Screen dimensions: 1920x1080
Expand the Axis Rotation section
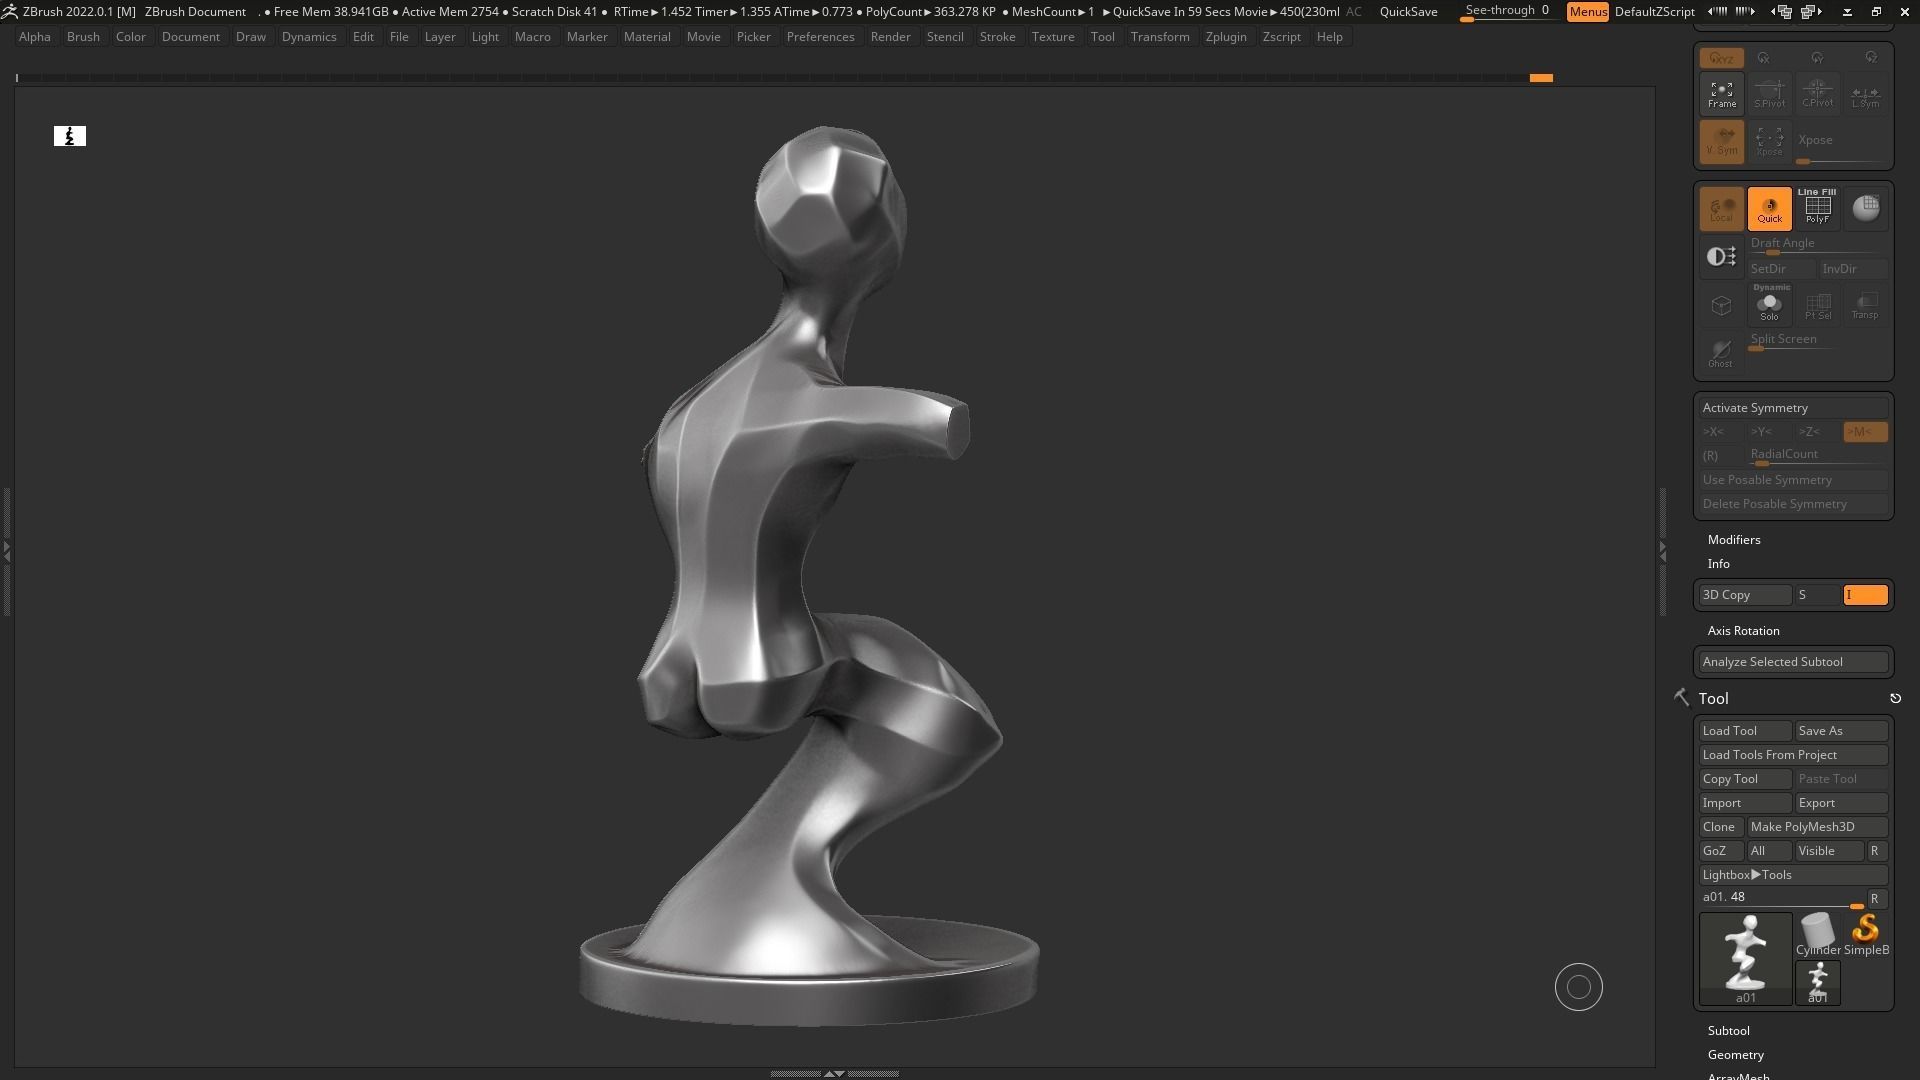[x=1743, y=631]
